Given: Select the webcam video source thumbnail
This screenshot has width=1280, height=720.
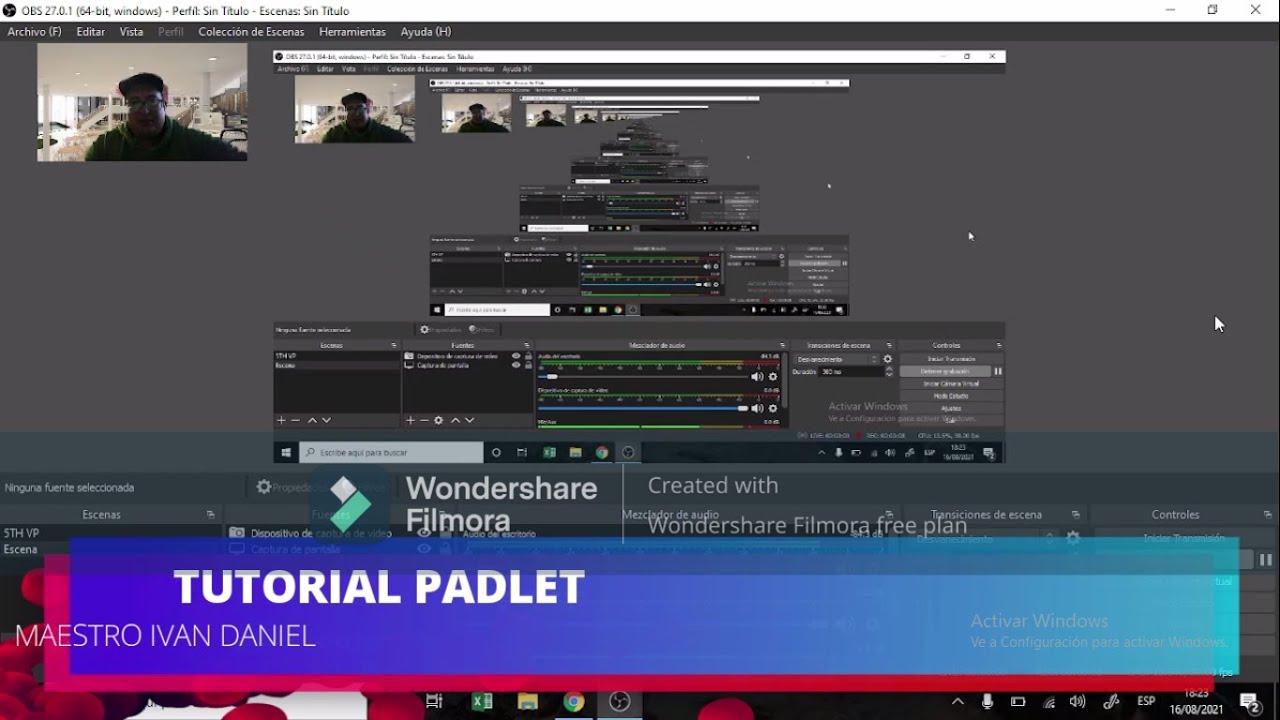Looking at the screenshot, I should (142, 102).
